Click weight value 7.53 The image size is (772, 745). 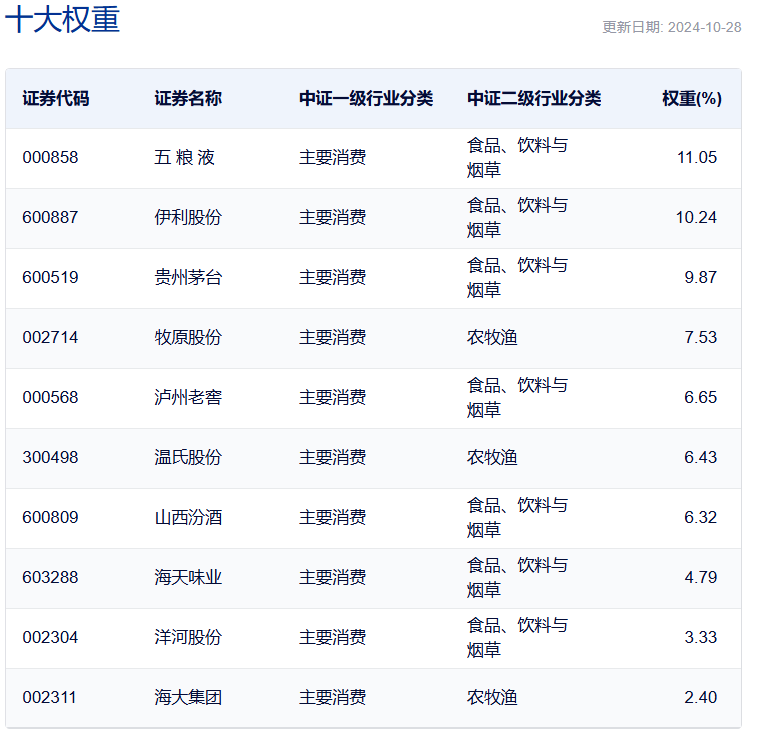pos(701,337)
